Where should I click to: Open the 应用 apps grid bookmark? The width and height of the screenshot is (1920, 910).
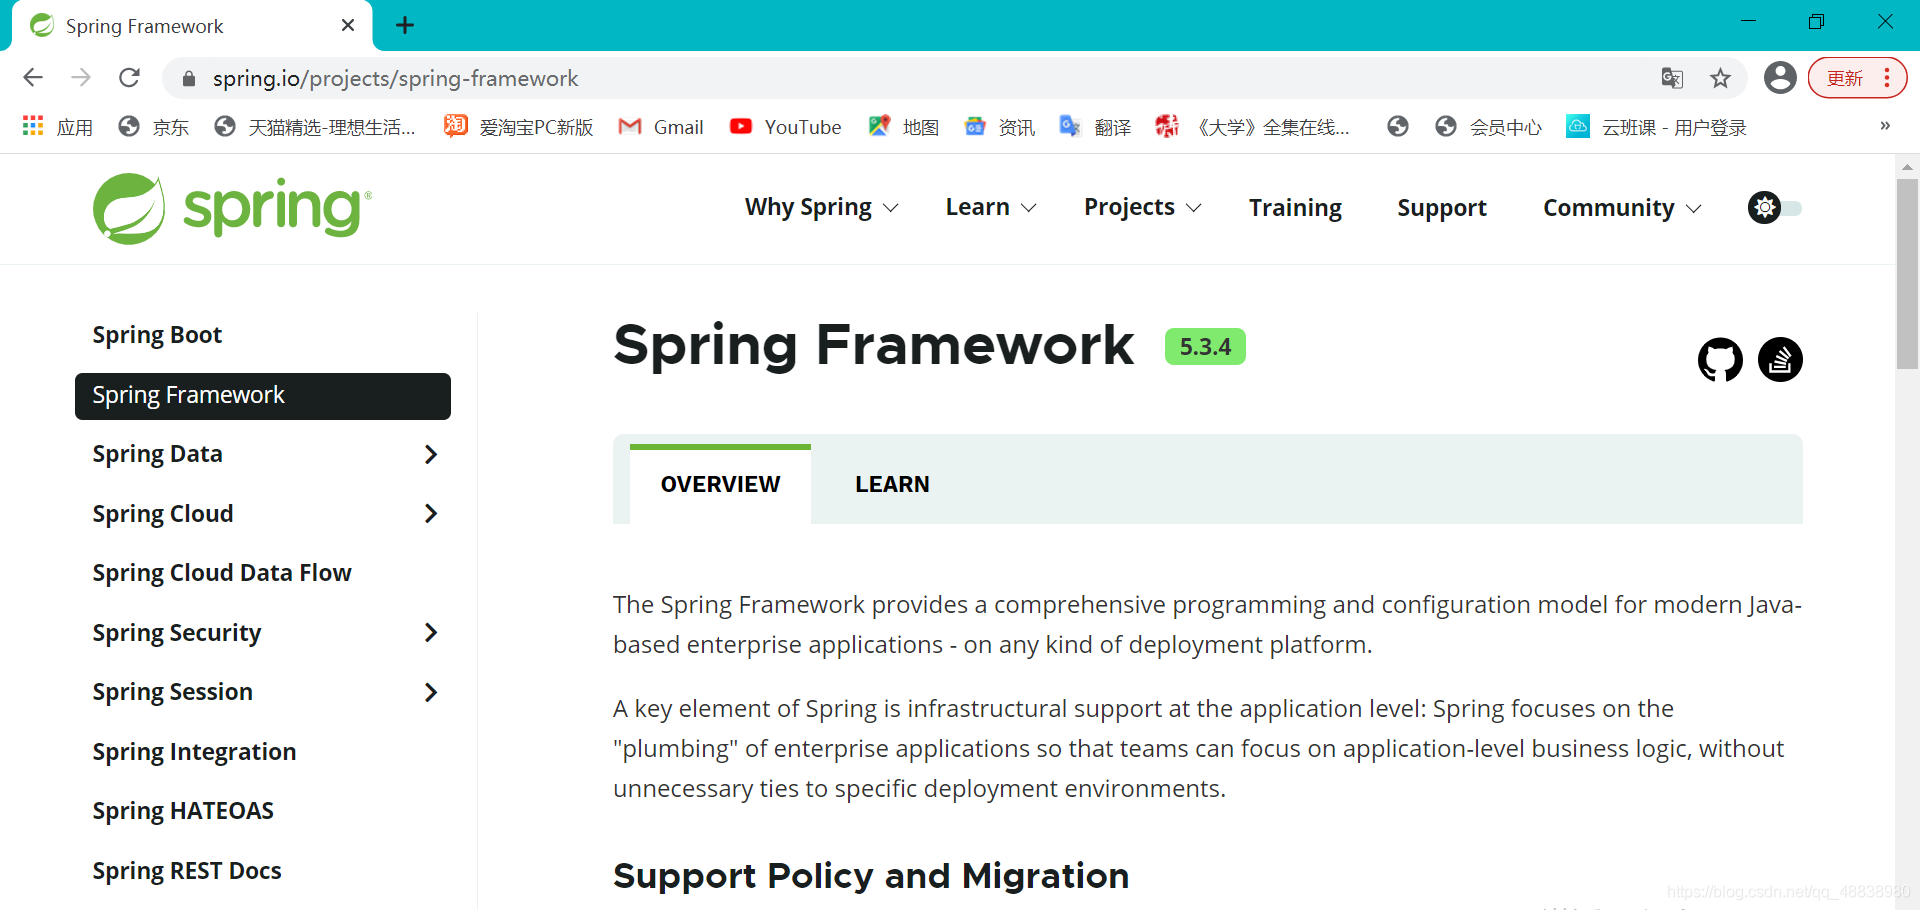(x=58, y=127)
